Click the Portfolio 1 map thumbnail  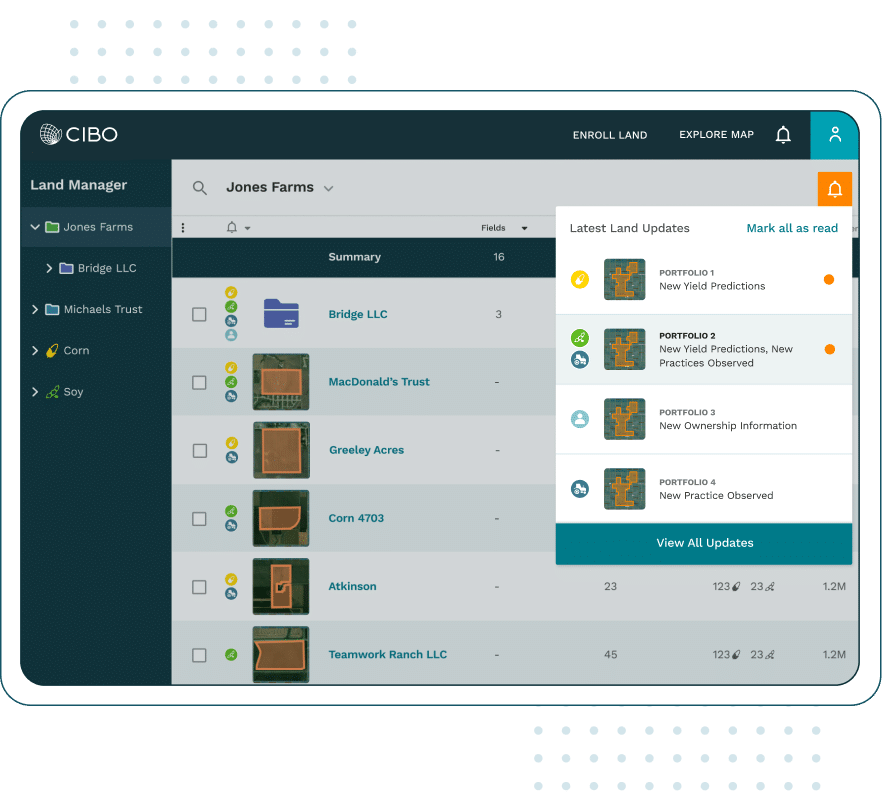click(x=624, y=279)
